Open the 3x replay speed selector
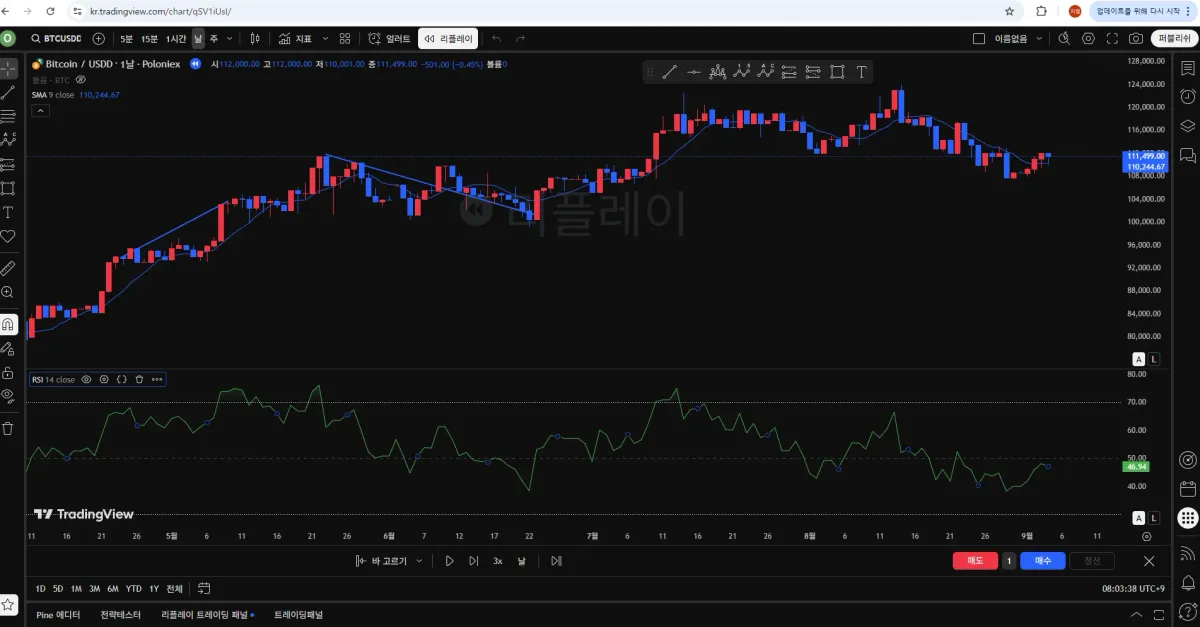The height and width of the screenshot is (627, 1200). pyautogui.click(x=498, y=561)
